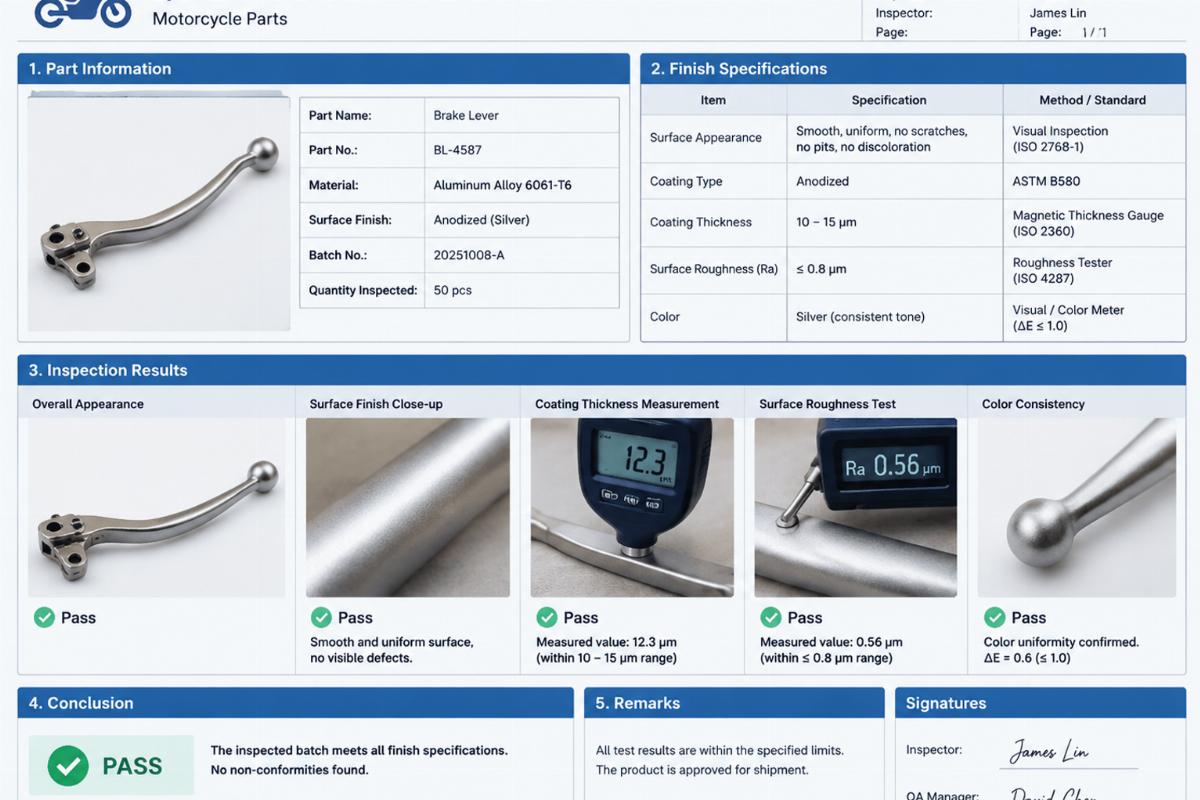Screen dimensions: 1200x800
Task: Click the Coating Type row label
Action: [x=686, y=181]
